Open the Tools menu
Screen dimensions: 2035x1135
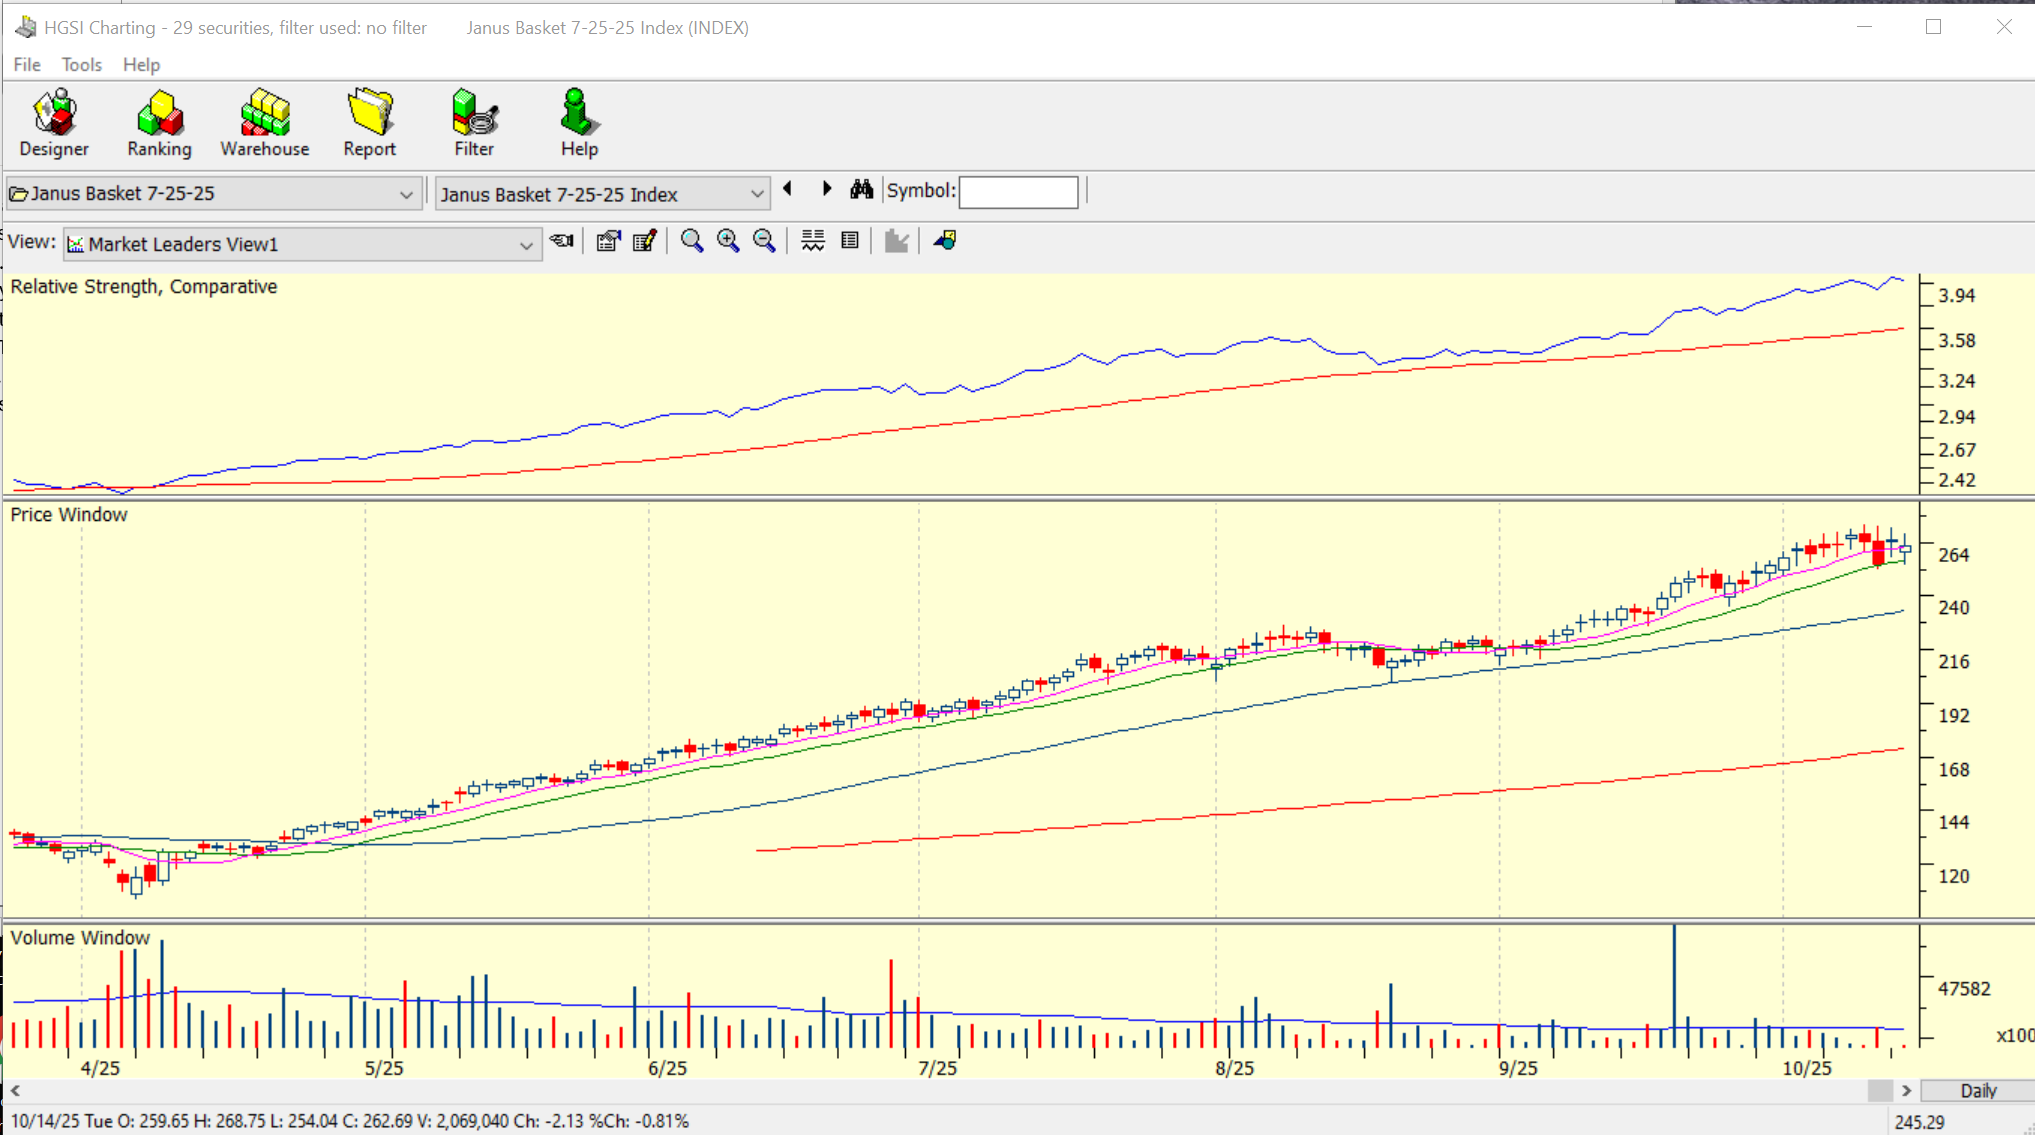81,65
